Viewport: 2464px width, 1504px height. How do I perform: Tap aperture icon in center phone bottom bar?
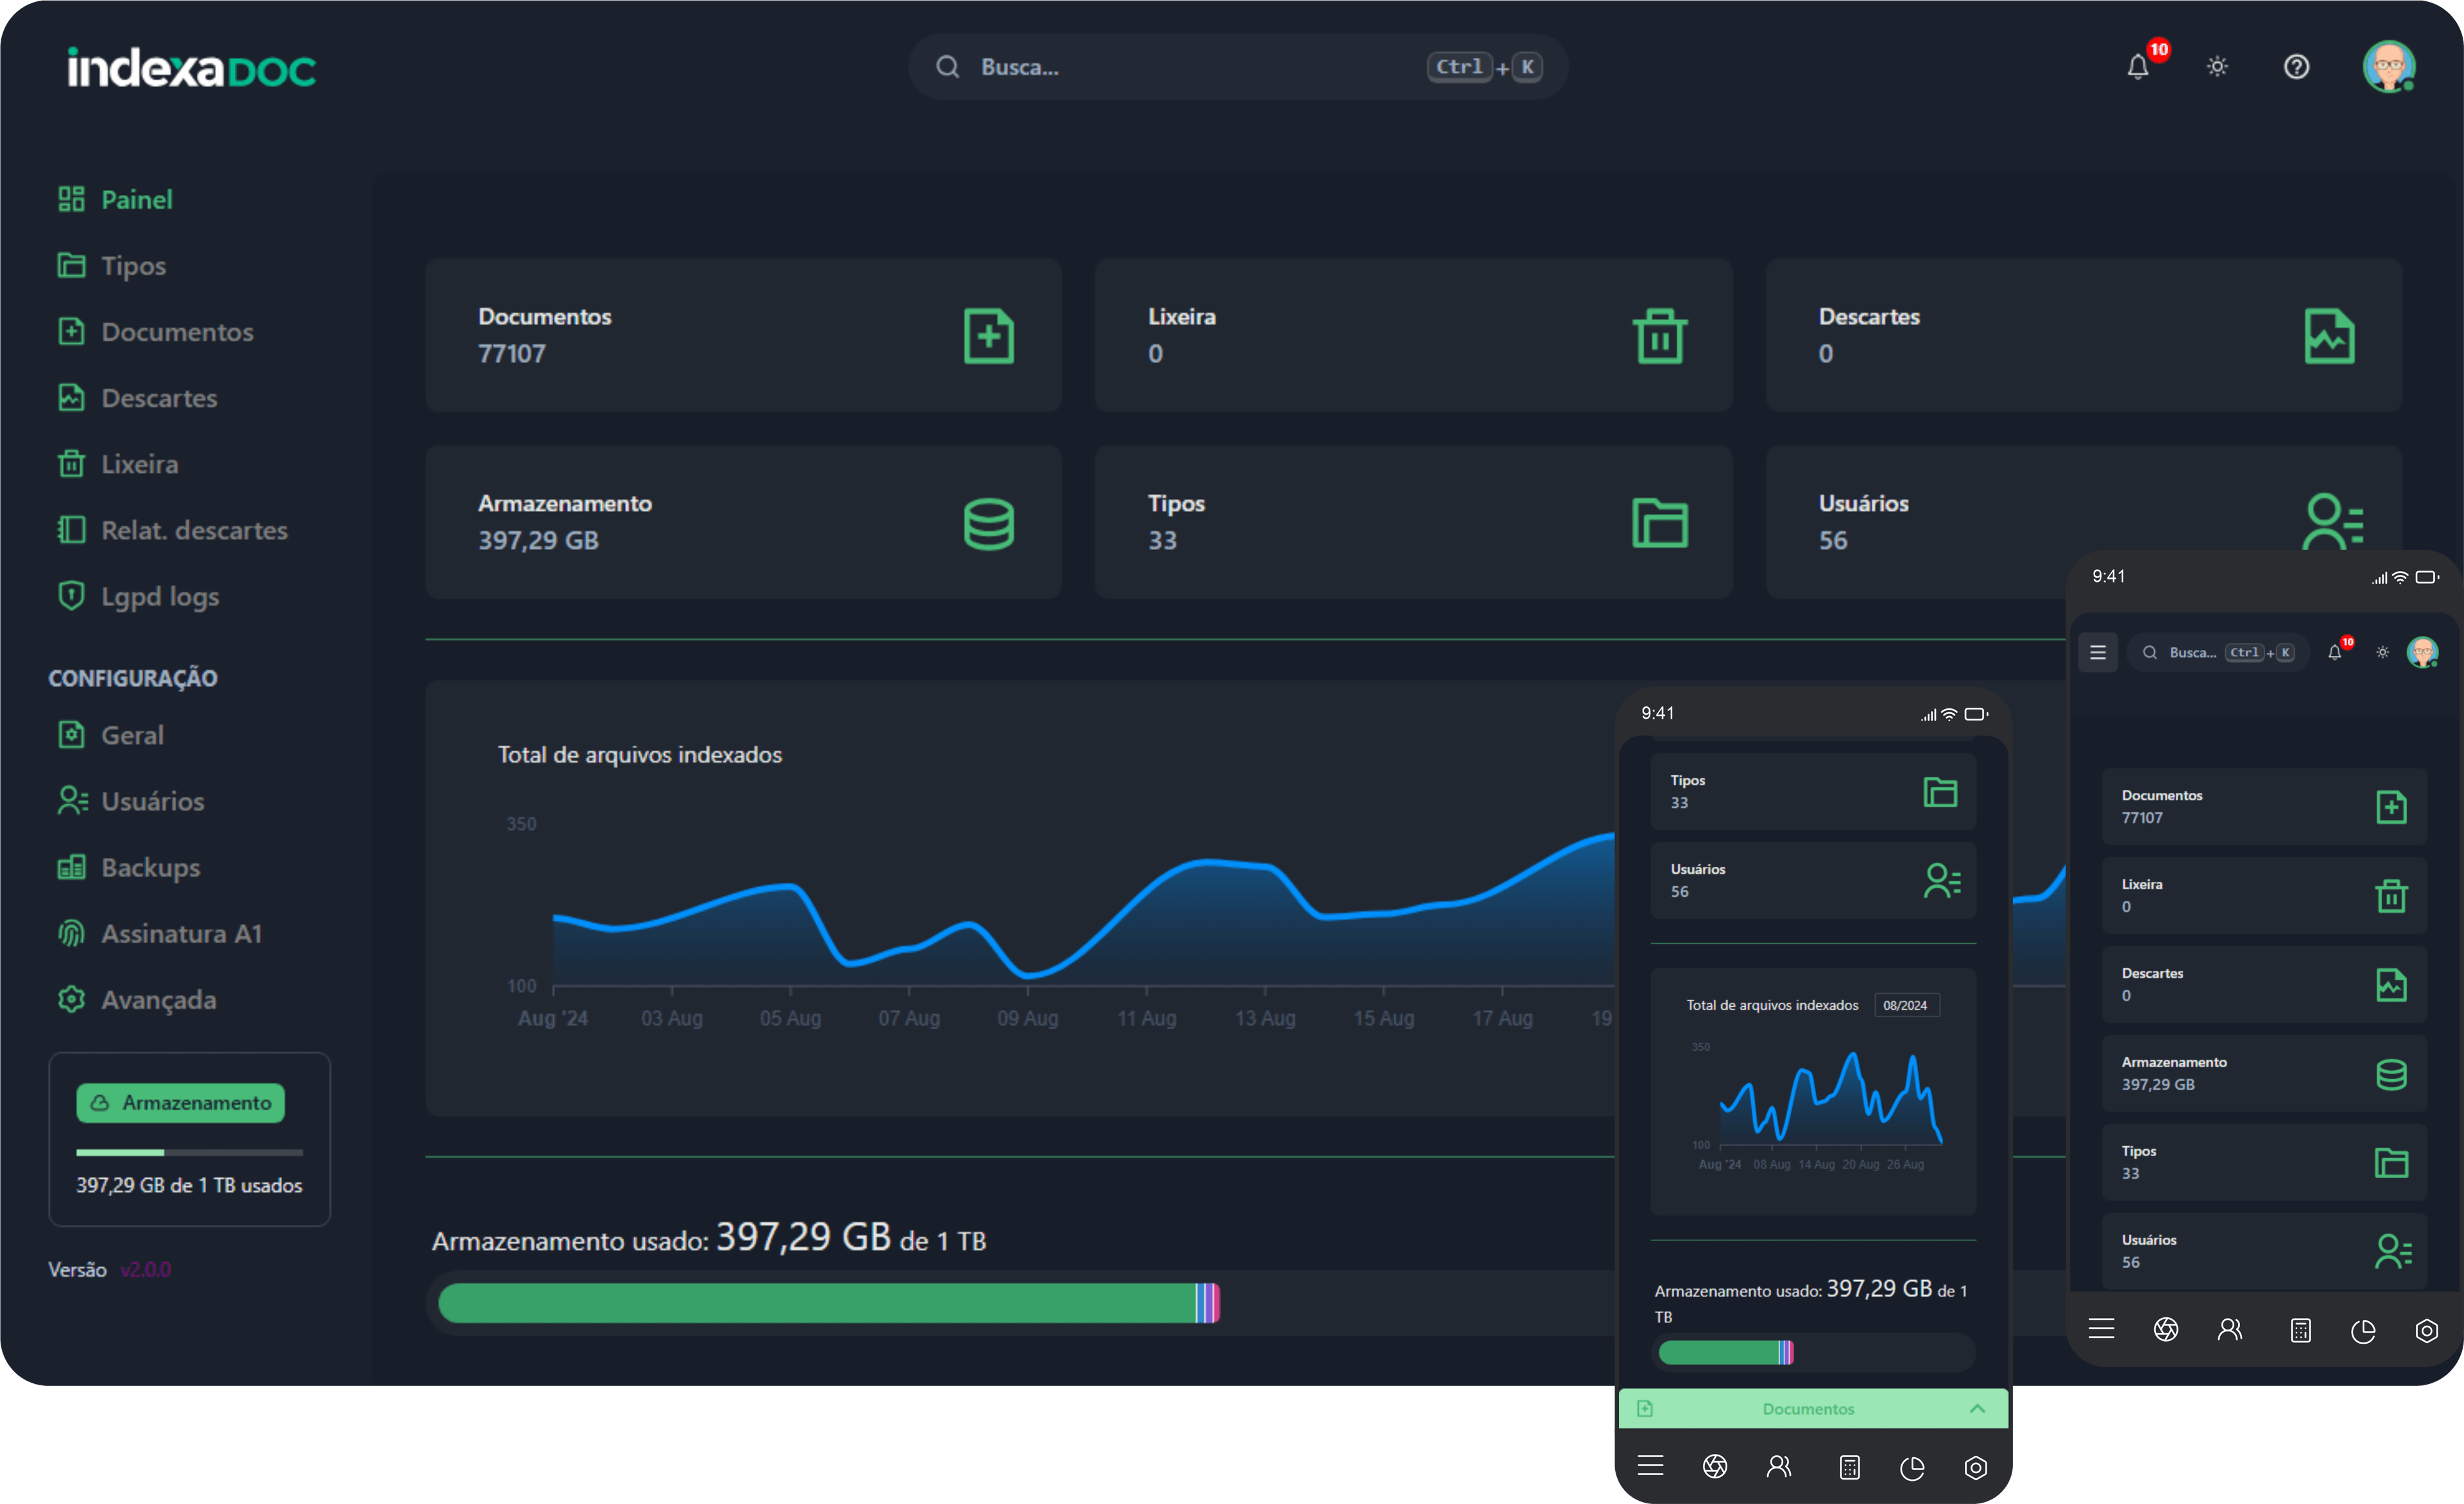(1715, 1467)
